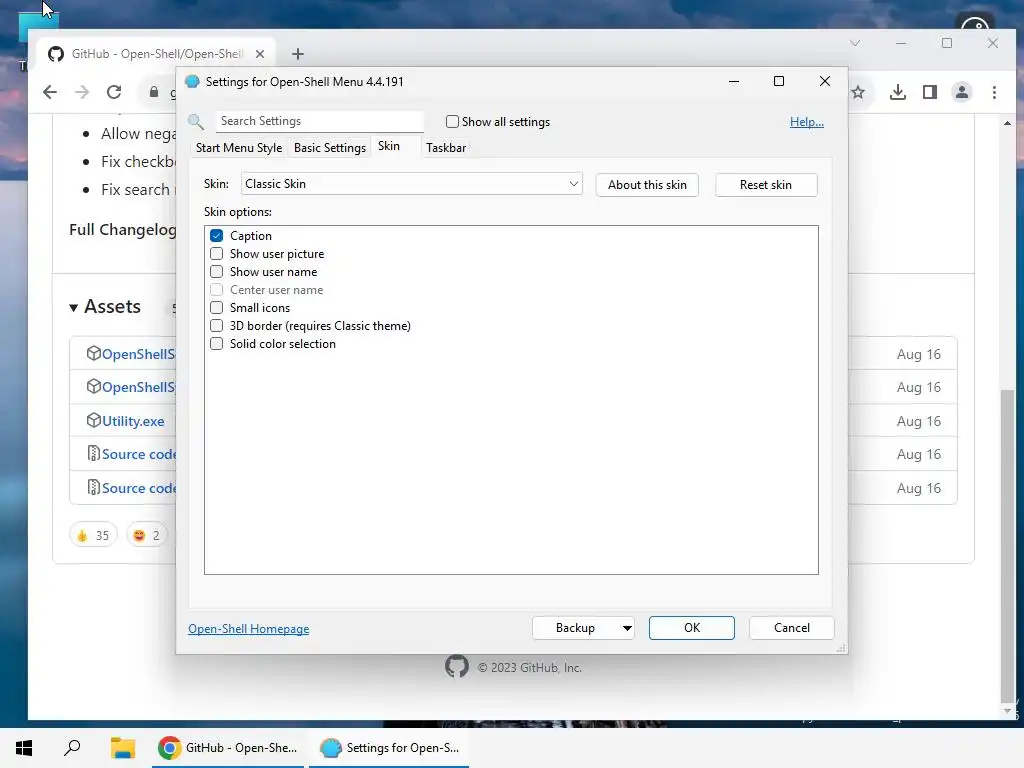Open Windows taskbar search
Viewport: 1024px width, 768px height.
click(x=72, y=748)
